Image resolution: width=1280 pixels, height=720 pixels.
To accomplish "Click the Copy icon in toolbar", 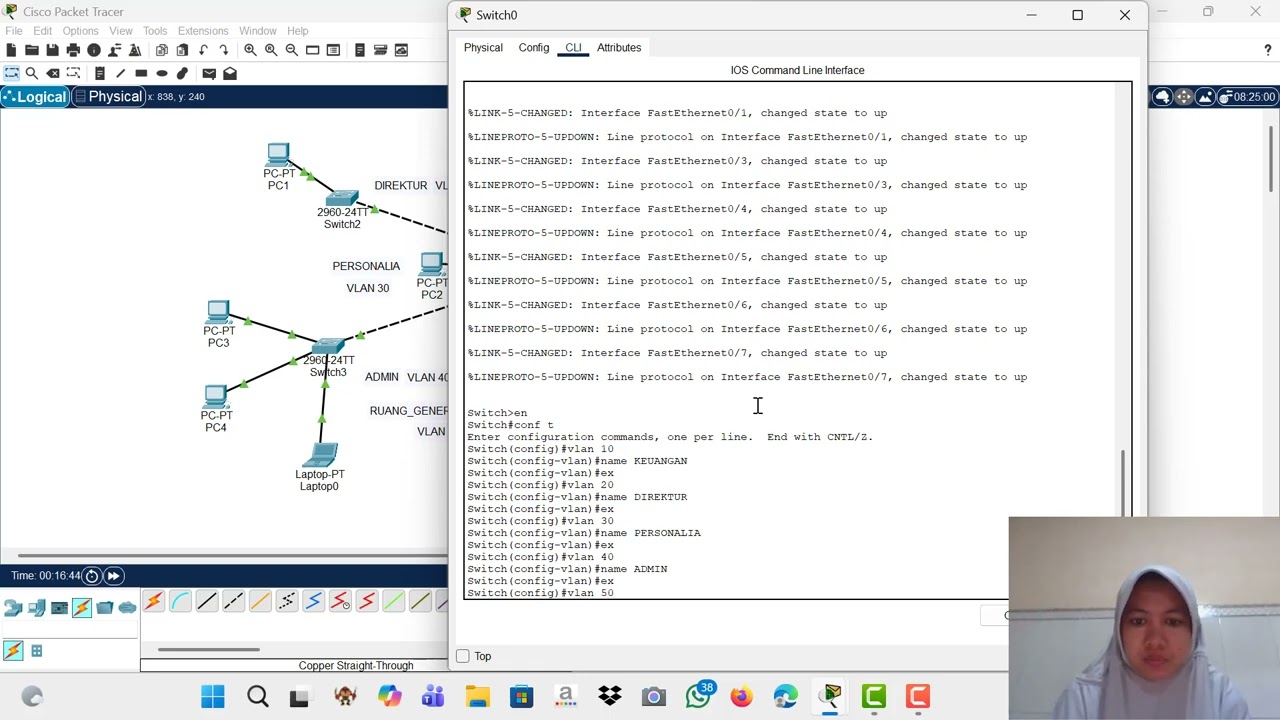I will pyautogui.click(x=161, y=50).
